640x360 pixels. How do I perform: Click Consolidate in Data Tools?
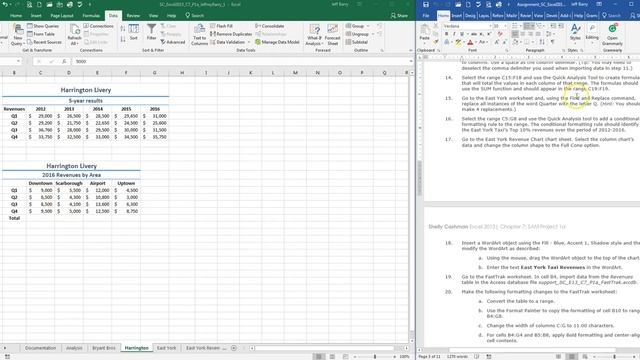click(270, 26)
